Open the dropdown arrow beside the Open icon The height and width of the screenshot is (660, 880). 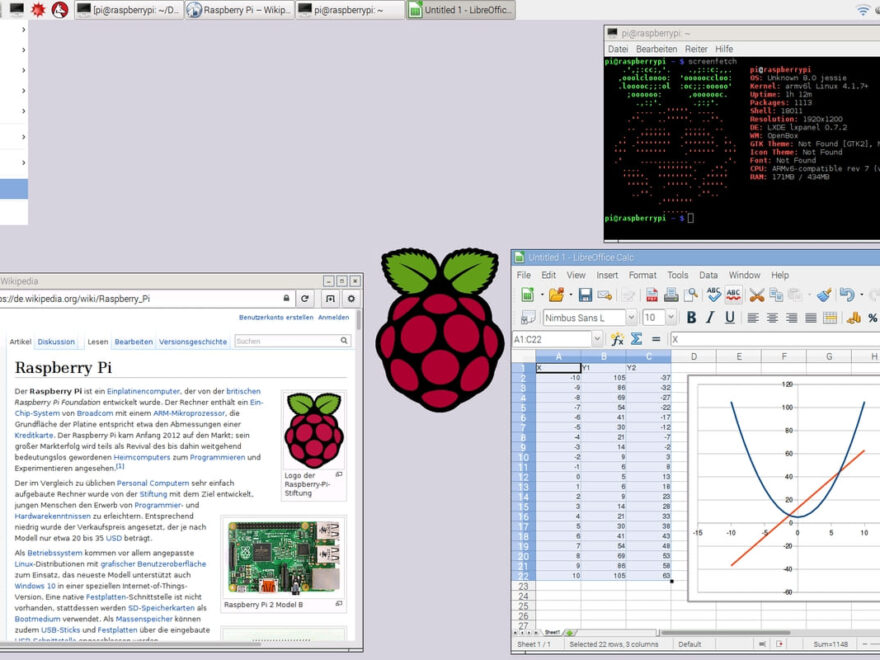point(570,295)
